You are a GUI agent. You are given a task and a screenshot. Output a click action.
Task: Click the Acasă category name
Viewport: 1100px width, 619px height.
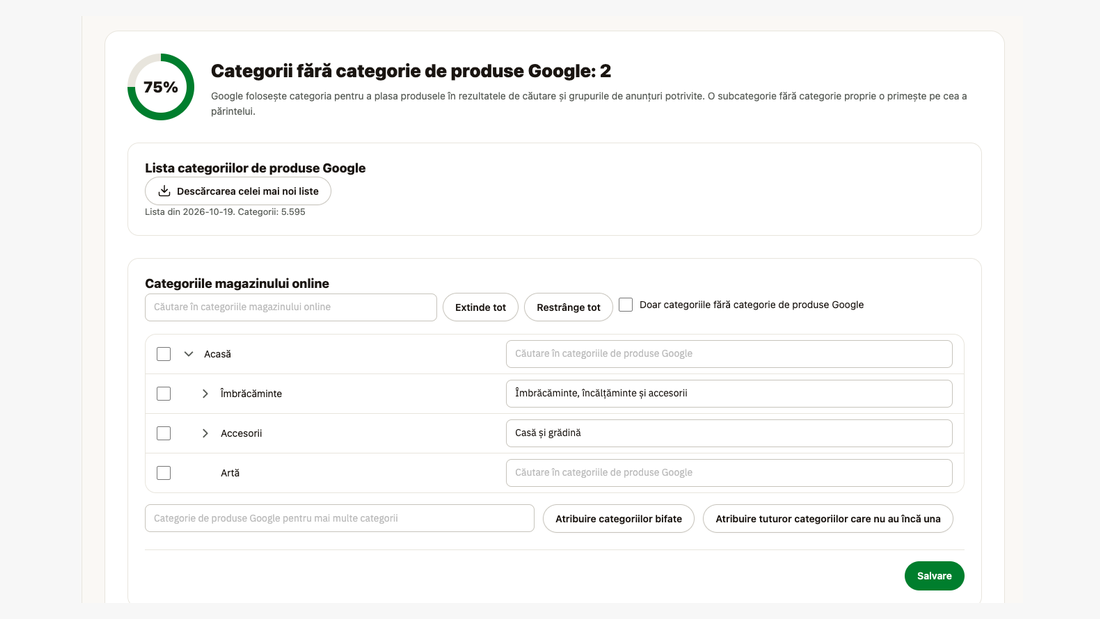pyautogui.click(x=217, y=354)
